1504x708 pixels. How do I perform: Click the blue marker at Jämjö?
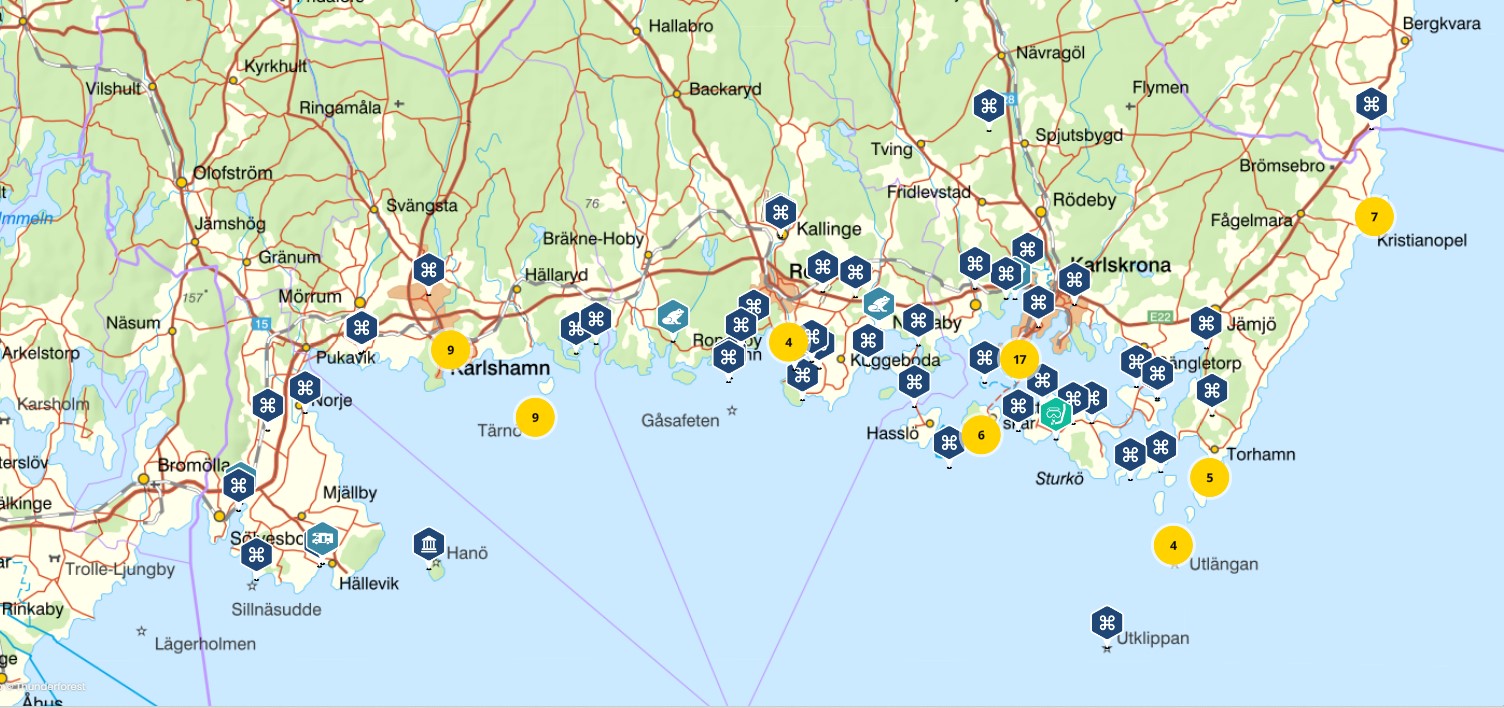1206,323
